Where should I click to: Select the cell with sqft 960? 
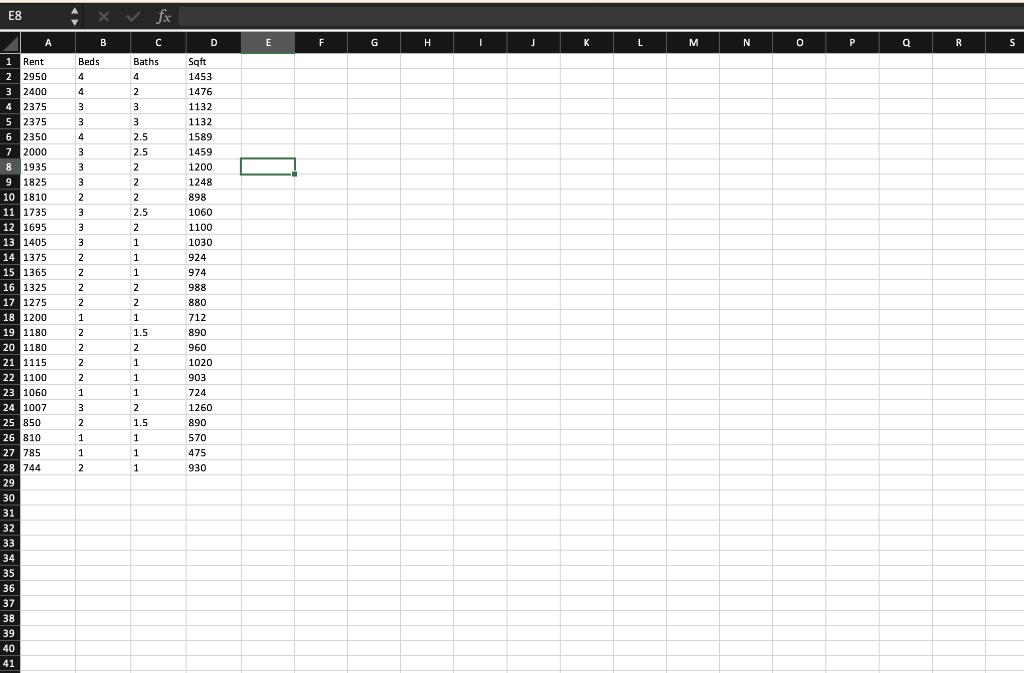tap(214, 347)
